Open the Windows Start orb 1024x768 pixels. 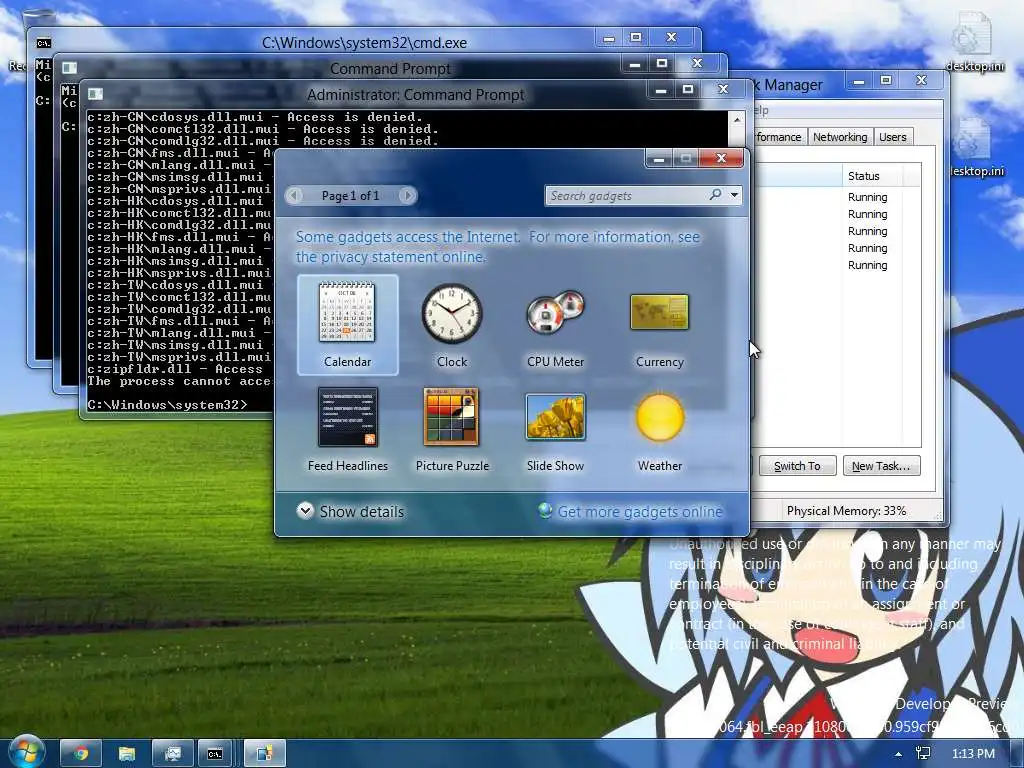coord(25,752)
